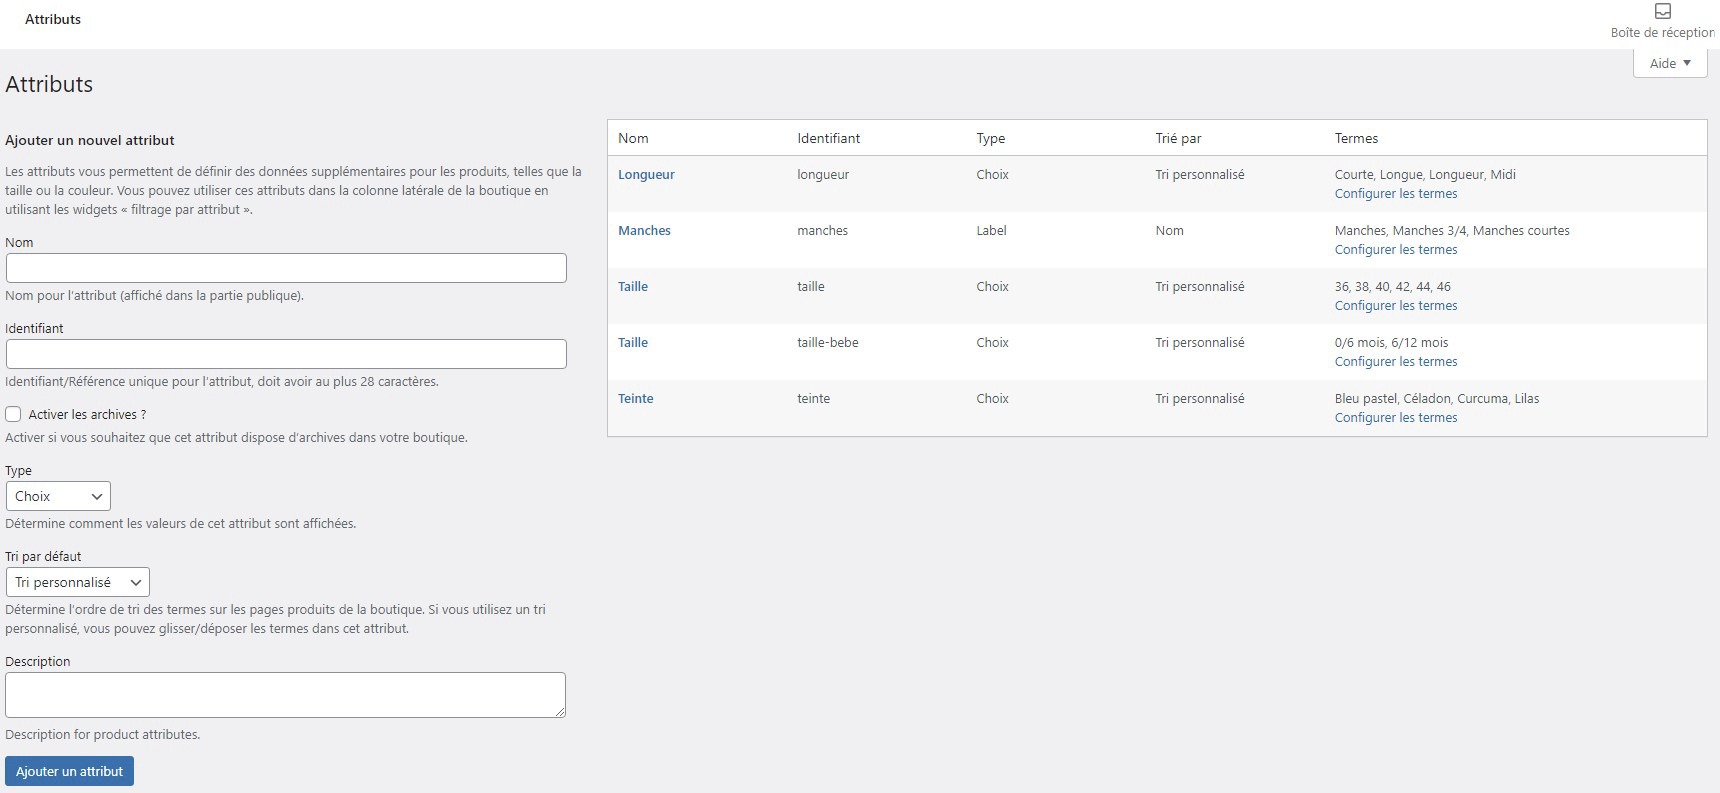Enable the Activer les archives checkbox
Viewport: 1720px width, 793px height.
pos(14,414)
